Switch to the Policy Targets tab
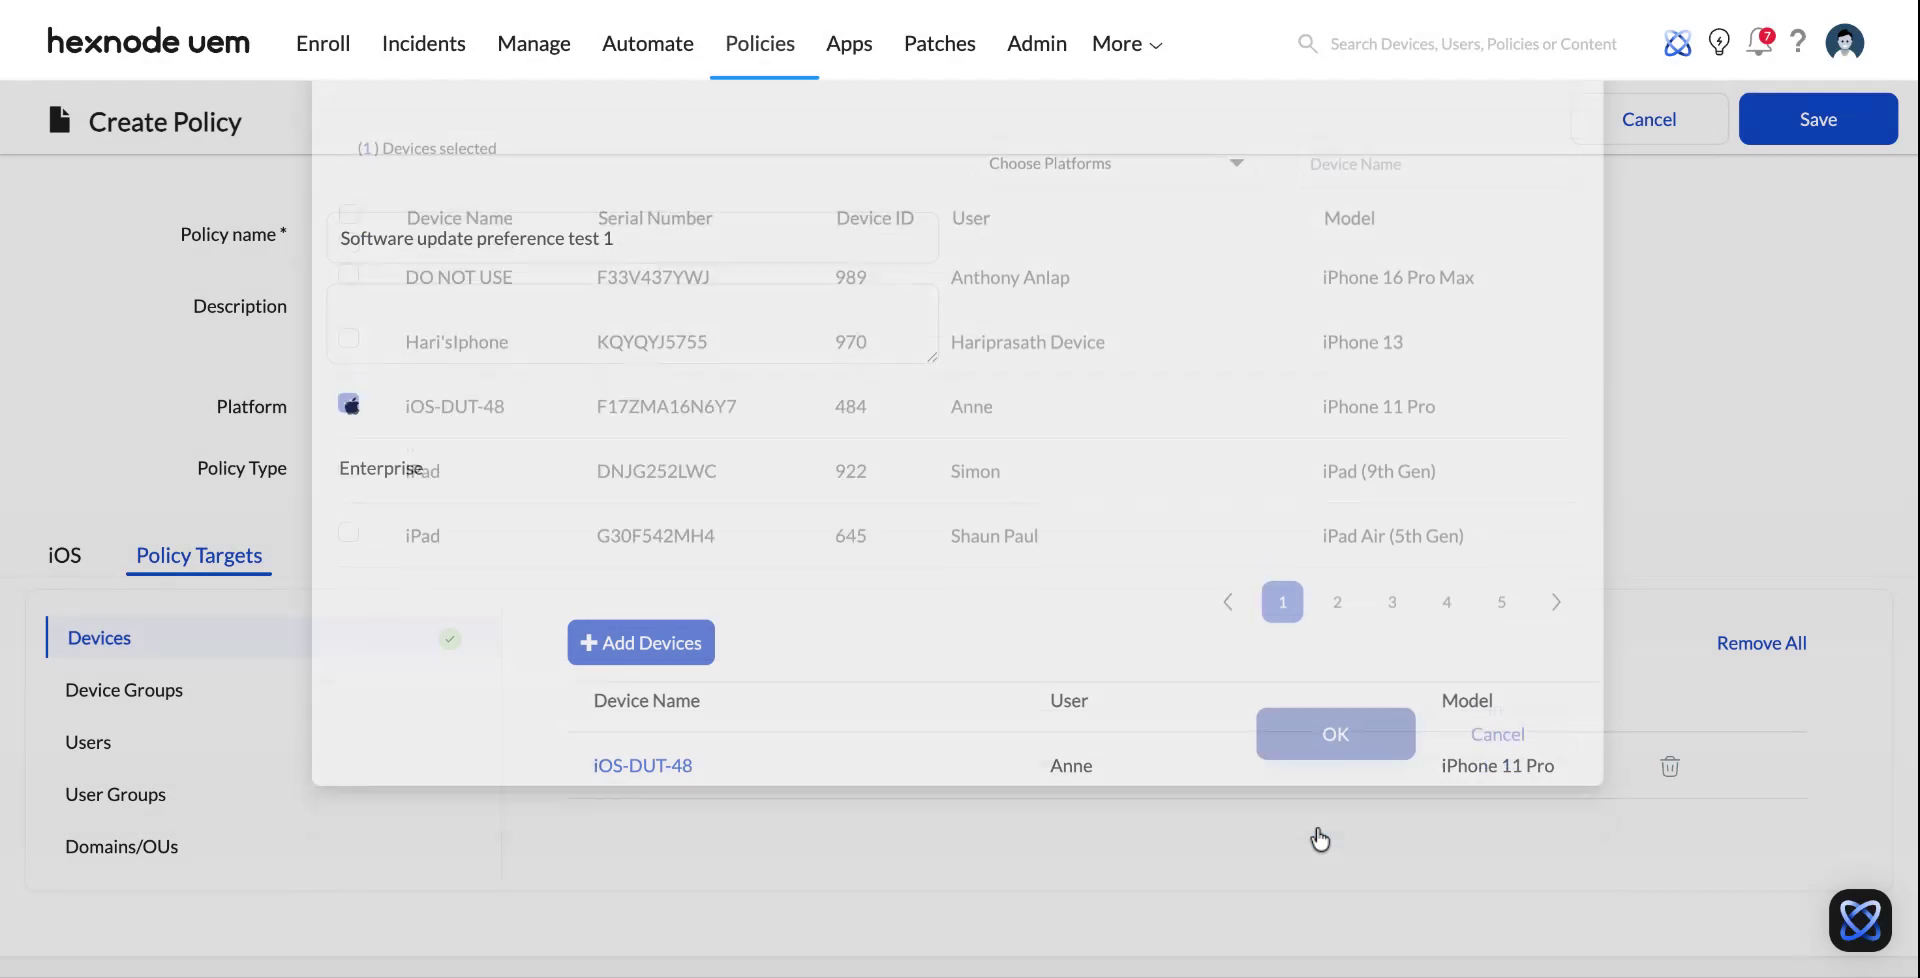 pyautogui.click(x=198, y=555)
